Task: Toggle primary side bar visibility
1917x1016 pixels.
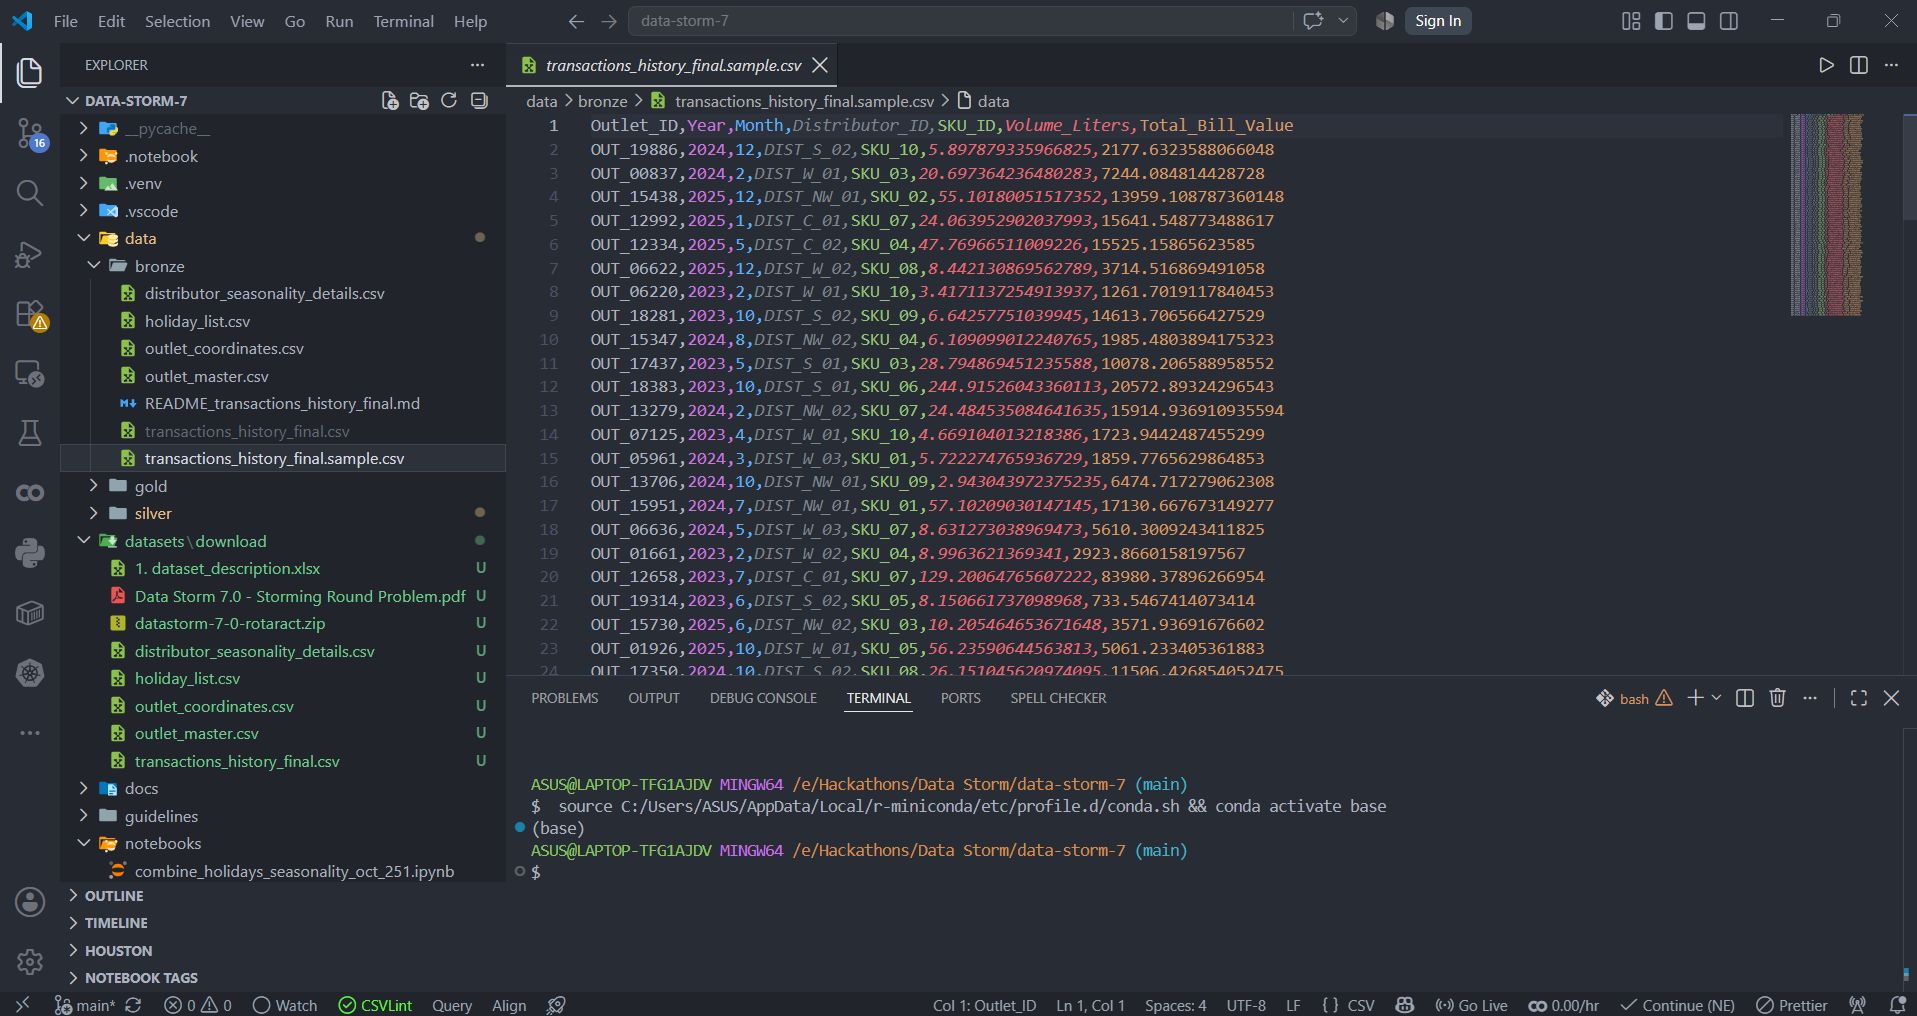Action: click(x=1664, y=21)
